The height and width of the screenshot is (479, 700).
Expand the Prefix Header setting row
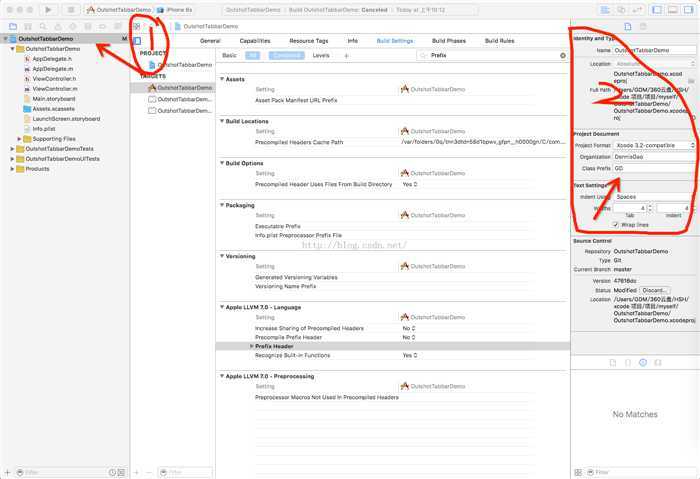251,346
